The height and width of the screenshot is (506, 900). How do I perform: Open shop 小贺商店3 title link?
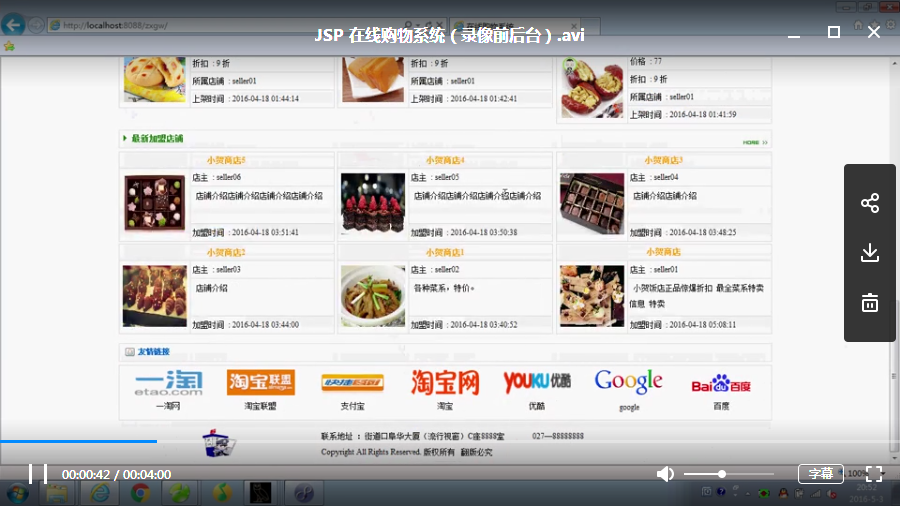coord(664,160)
